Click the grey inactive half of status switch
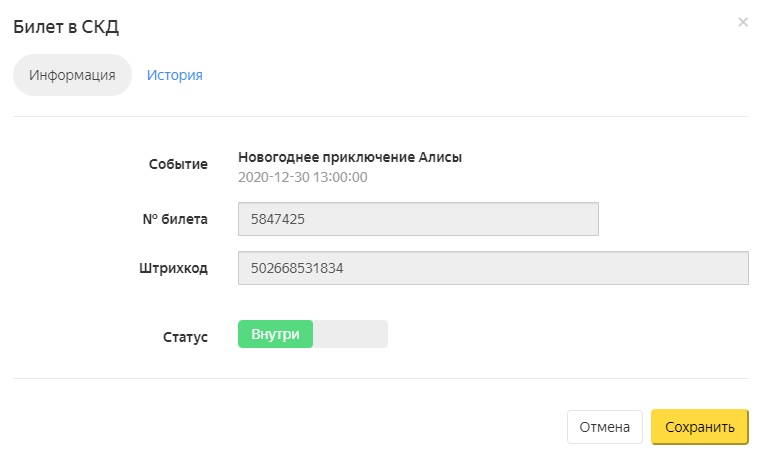The height and width of the screenshot is (458, 759). [x=350, y=334]
